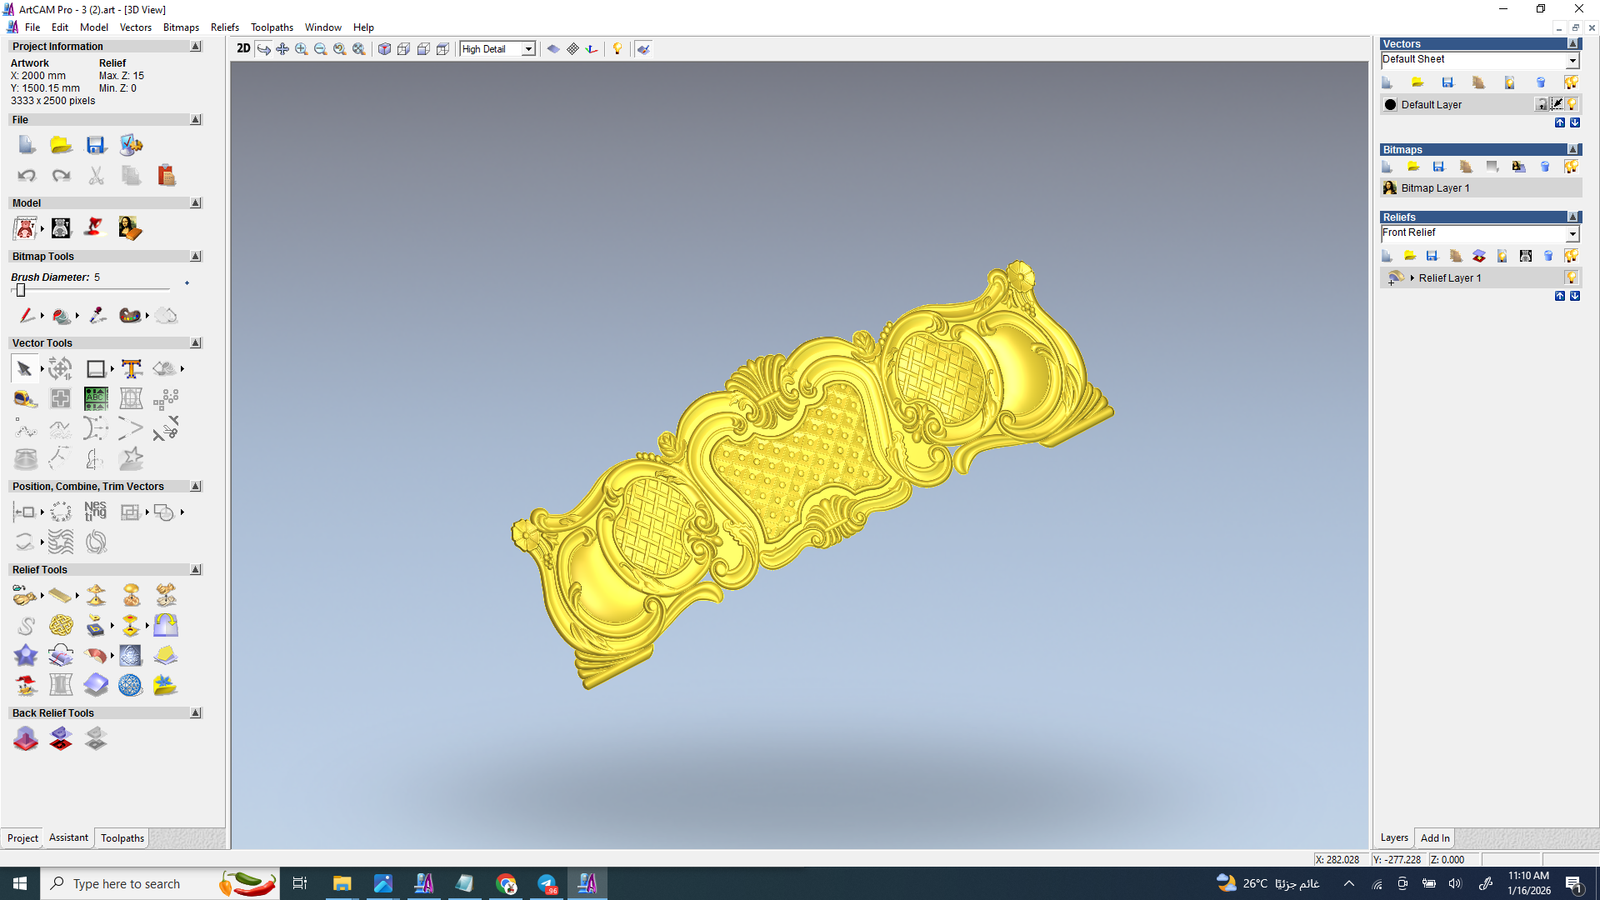Screen dimensions: 1600x900
Task: Select Bitmap Layer 1
Action: pos(1434,188)
